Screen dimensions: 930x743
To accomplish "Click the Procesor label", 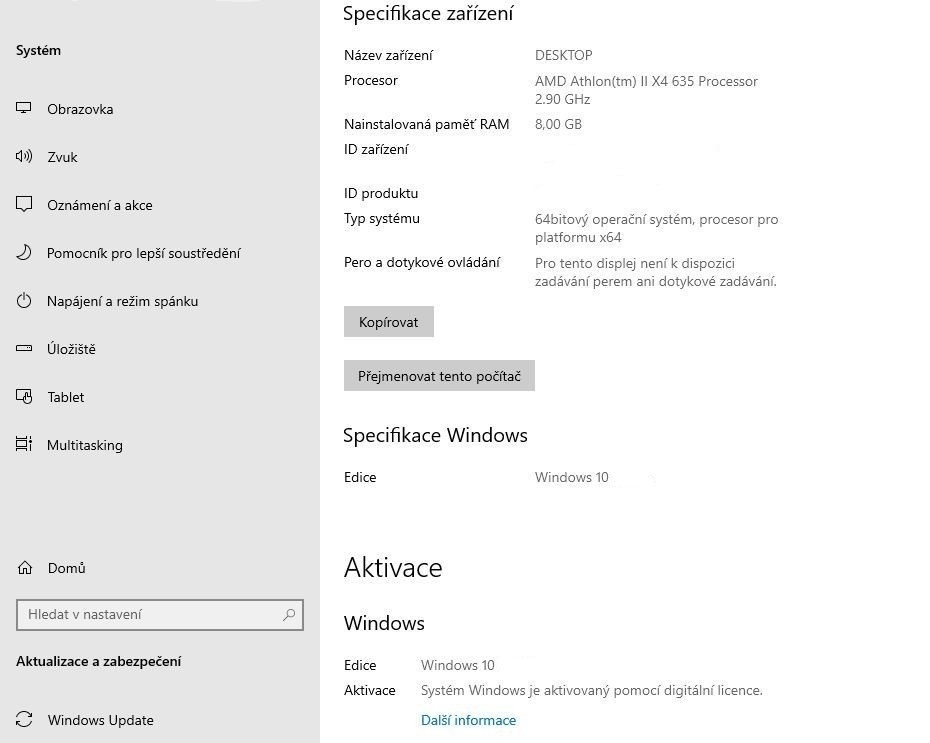I will click(371, 80).
